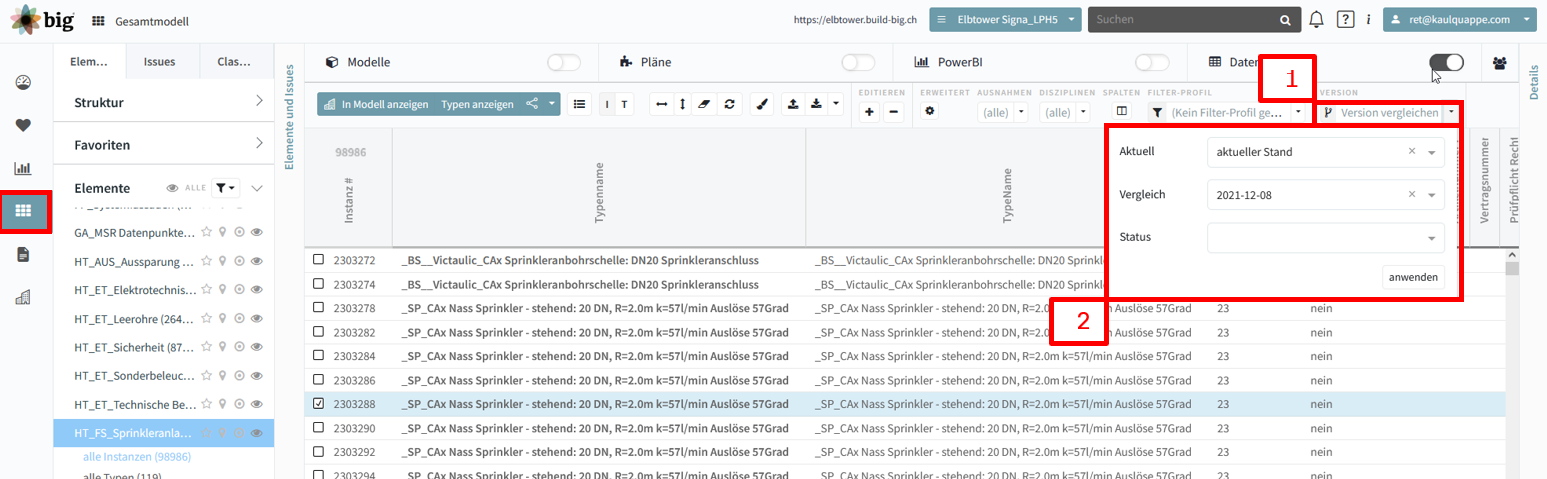This screenshot has height=479, width=1547.
Task: Click the pin icon on HT_ET_Sicherheit row
Action: (x=223, y=348)
